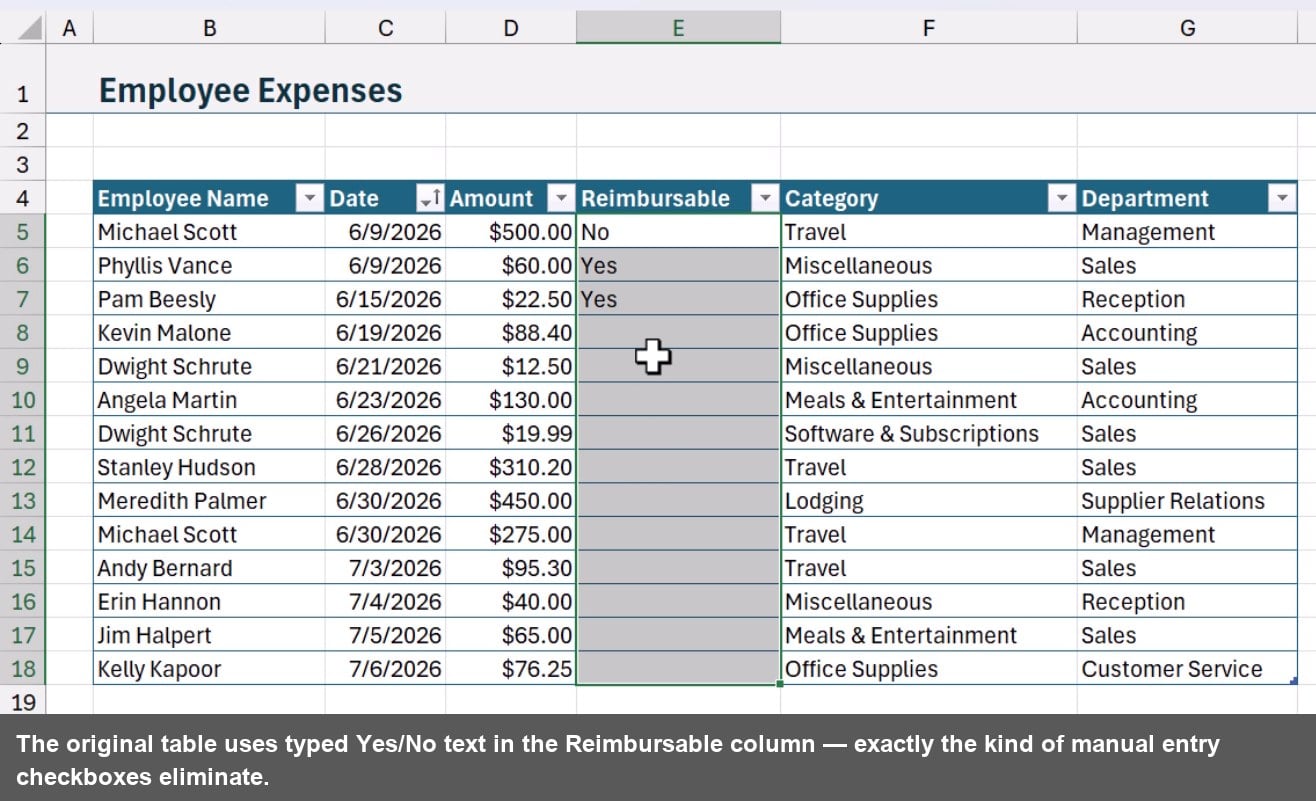Screen dimensions: 1316x801
Task: Select Pam Beesly's Reception department cell
Action: (1187, 299)
